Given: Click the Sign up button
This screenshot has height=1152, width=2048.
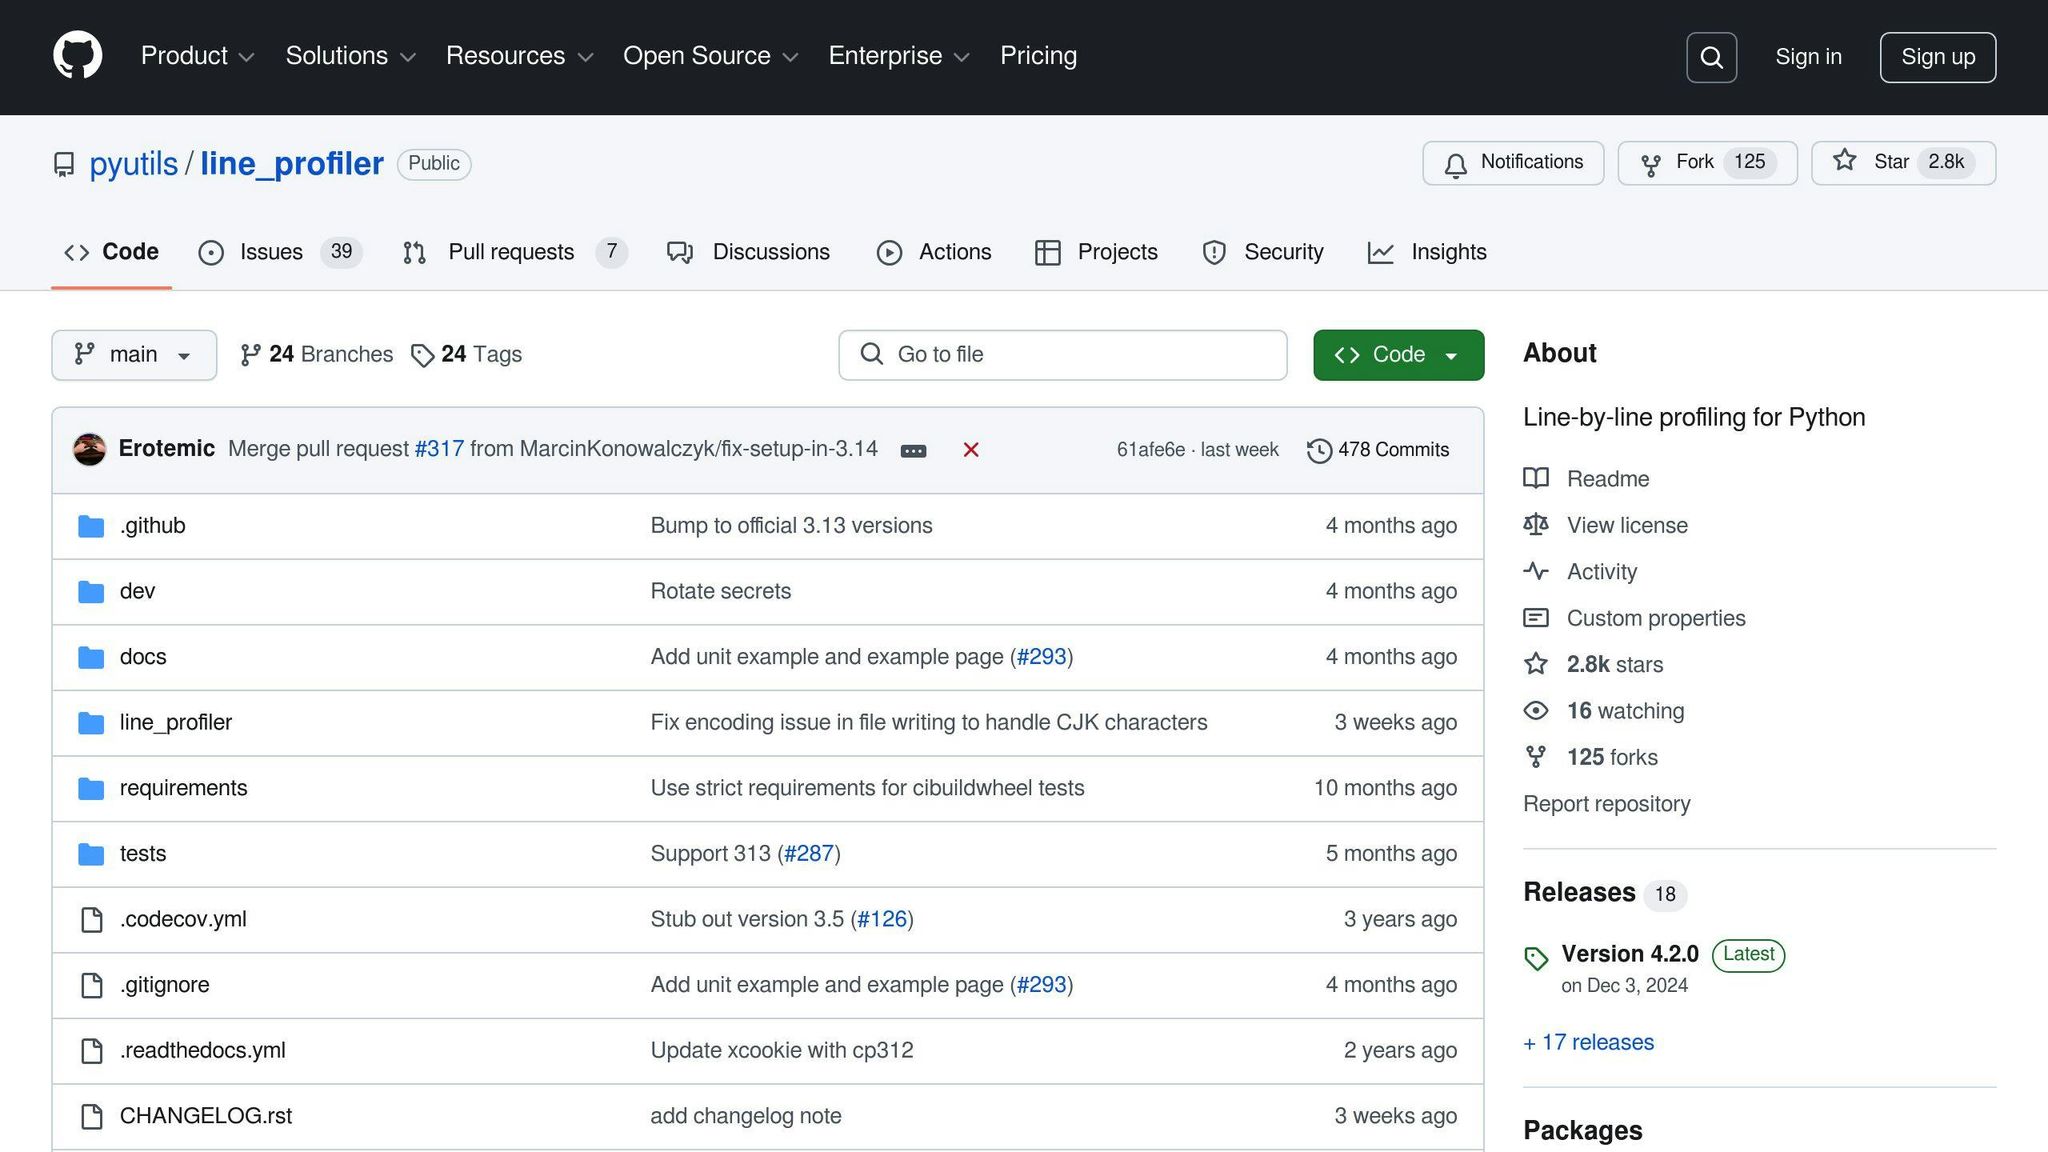Looking at the screenshot, I should pyautogui.click(x=1937, y=57).
